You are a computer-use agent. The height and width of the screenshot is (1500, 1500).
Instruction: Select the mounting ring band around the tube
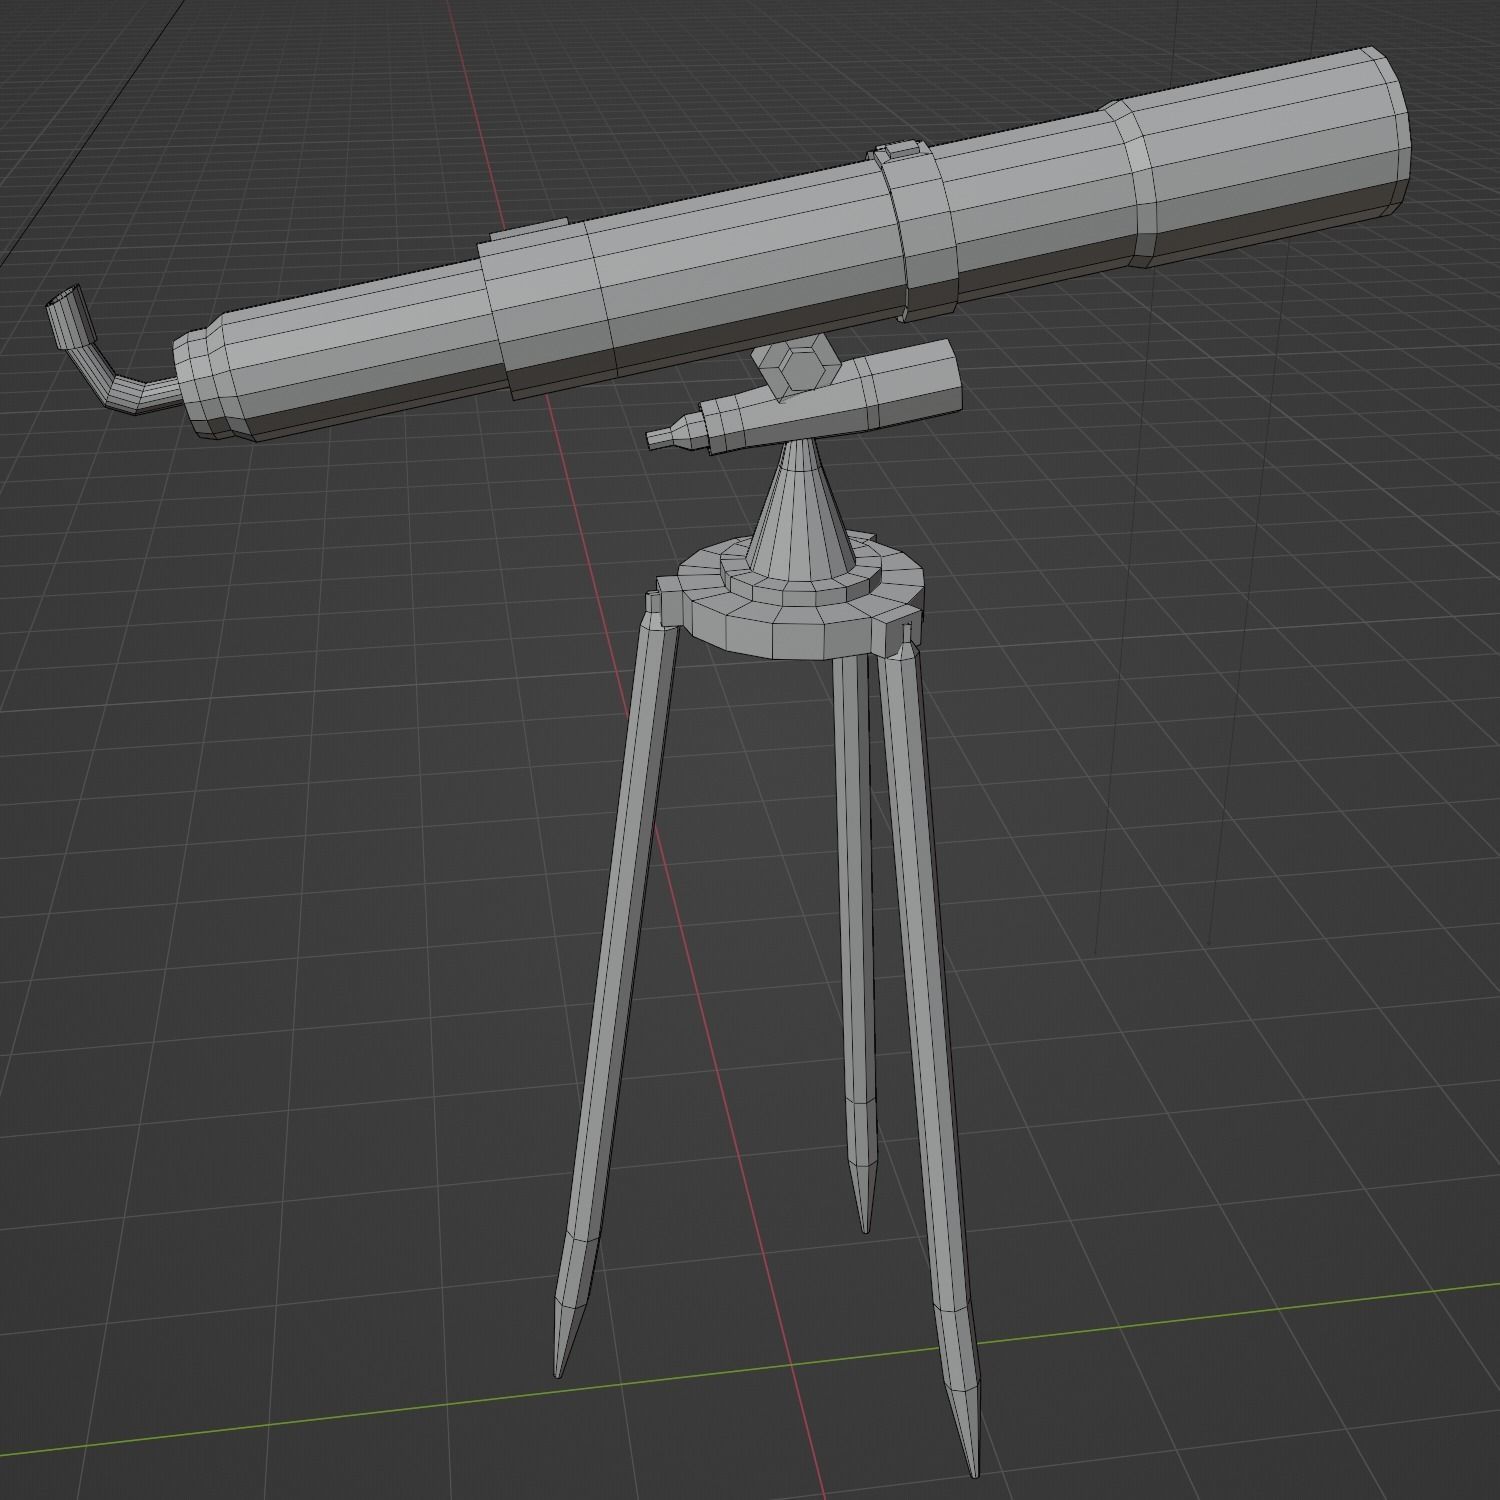[x=916, y=230]
